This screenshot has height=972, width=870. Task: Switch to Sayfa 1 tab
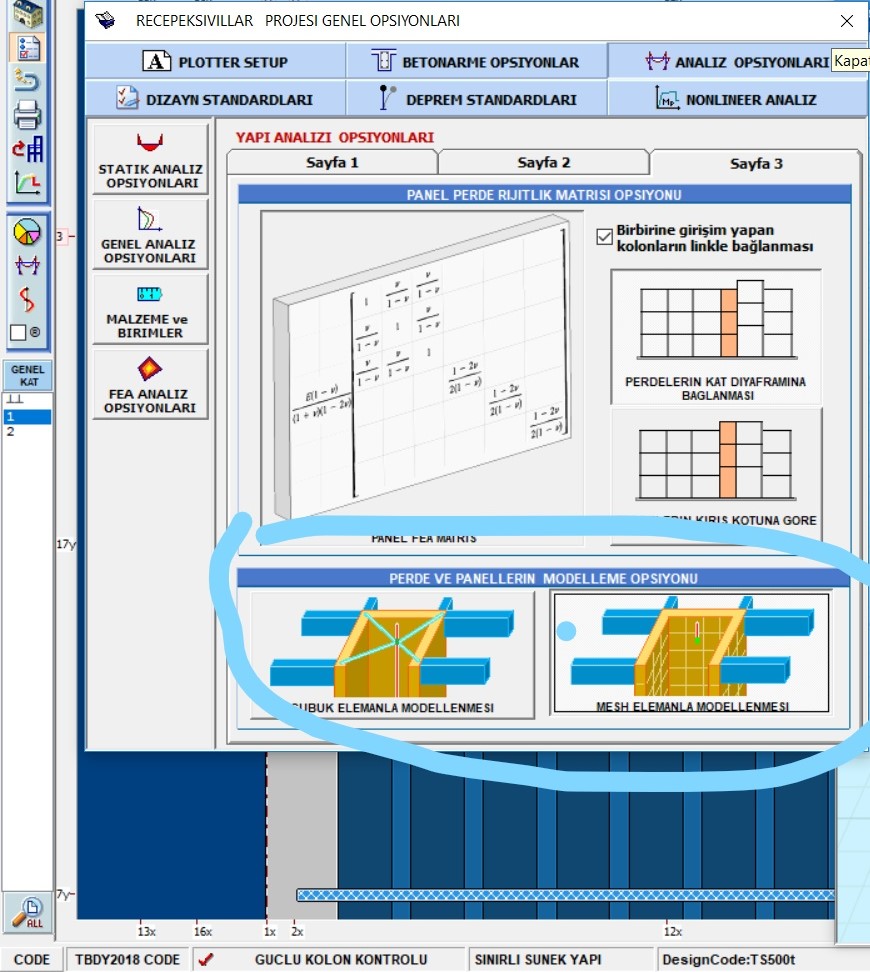pos(331,162)
